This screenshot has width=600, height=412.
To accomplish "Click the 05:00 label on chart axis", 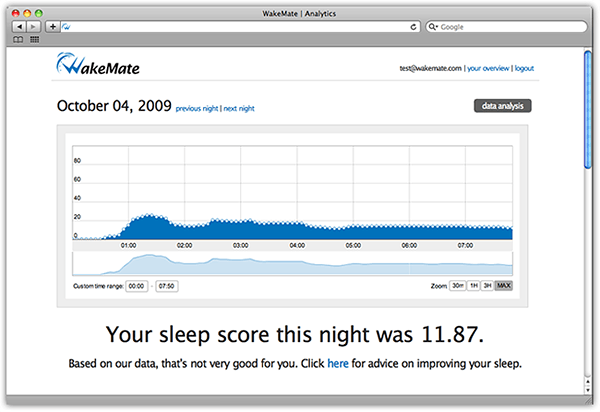I will [x=353, y=245].
